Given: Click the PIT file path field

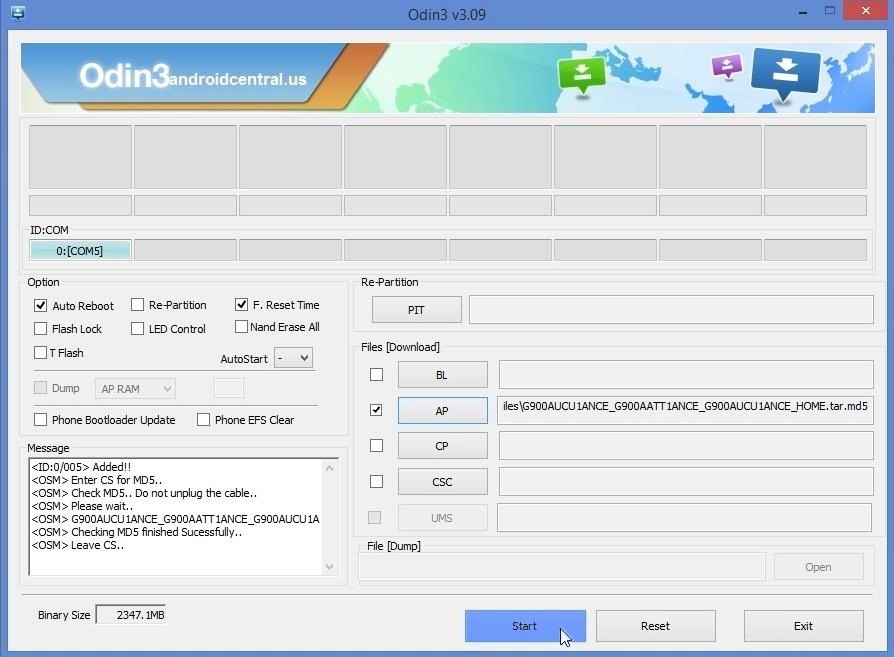Looking at the screenshot, I should point(671,310).
